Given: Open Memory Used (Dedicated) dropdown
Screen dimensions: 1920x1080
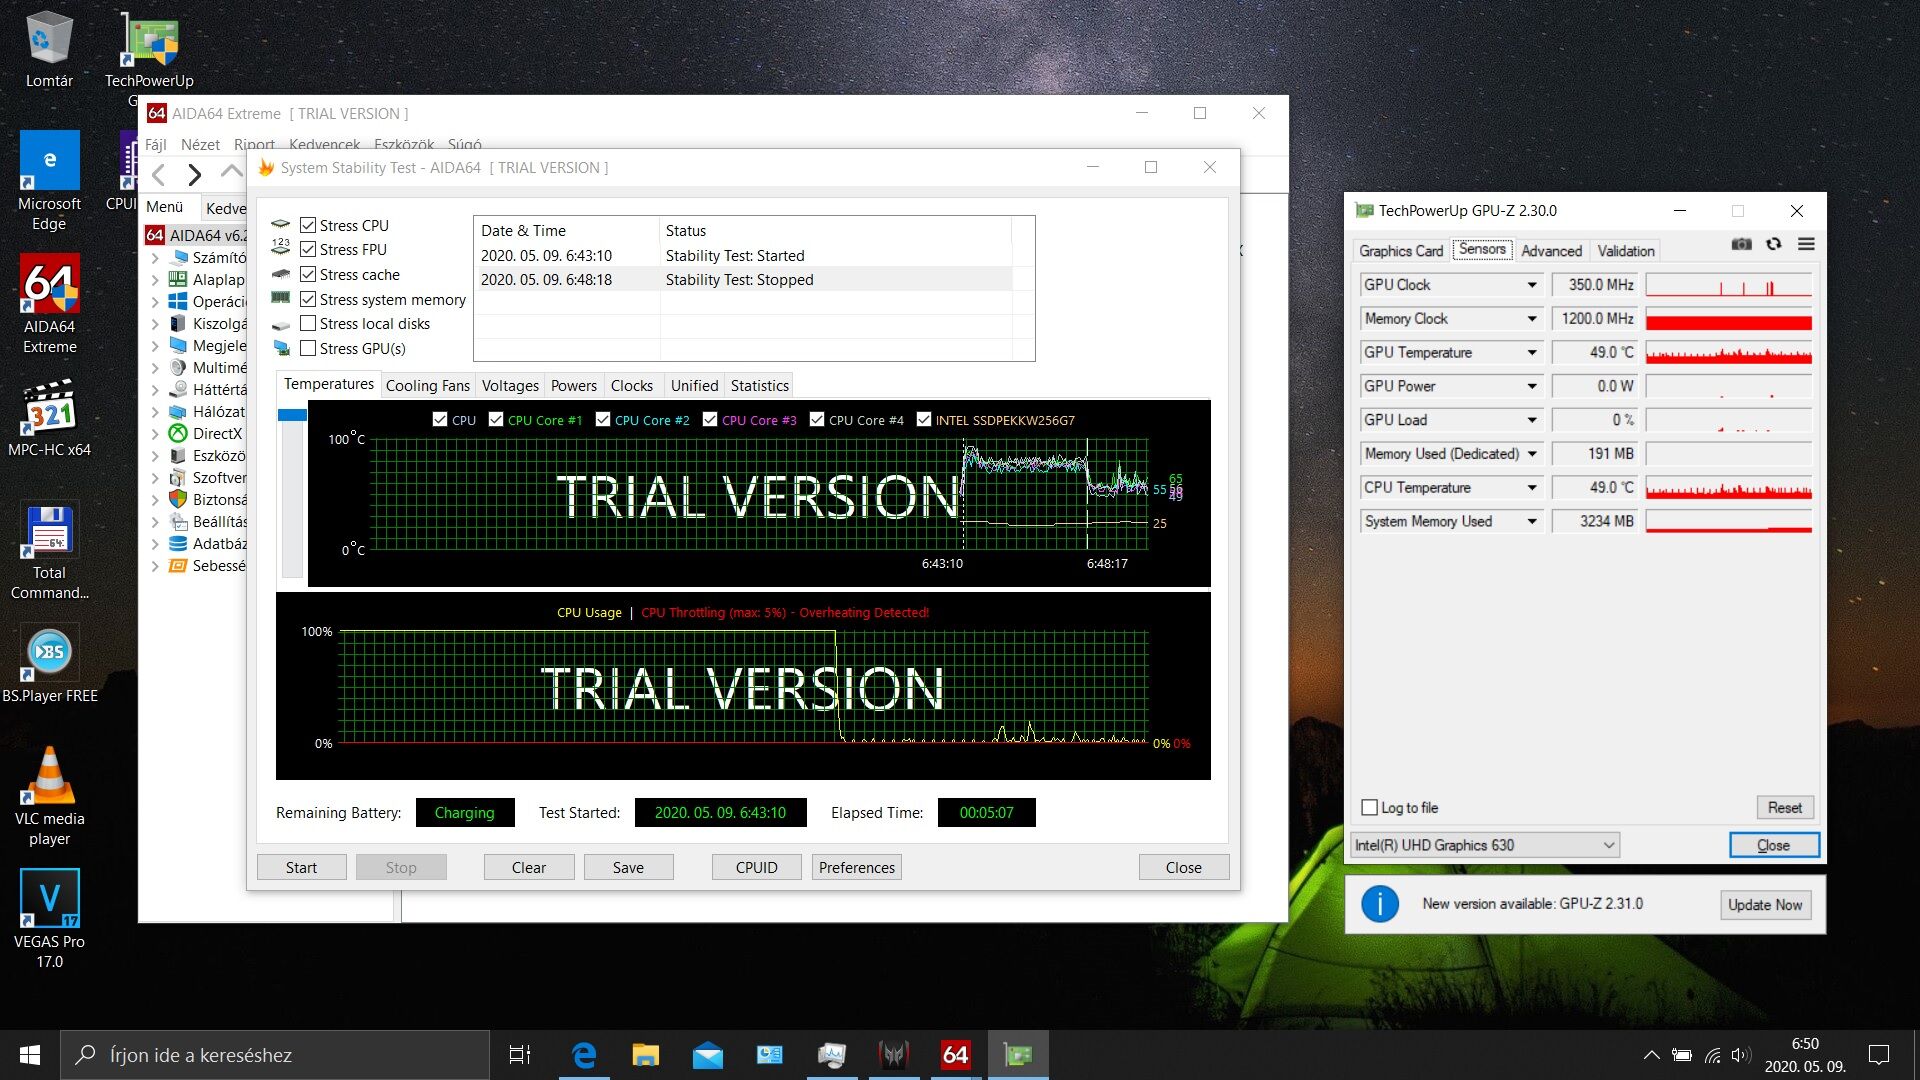Looking at the screenshot, I should (1531, 454).
